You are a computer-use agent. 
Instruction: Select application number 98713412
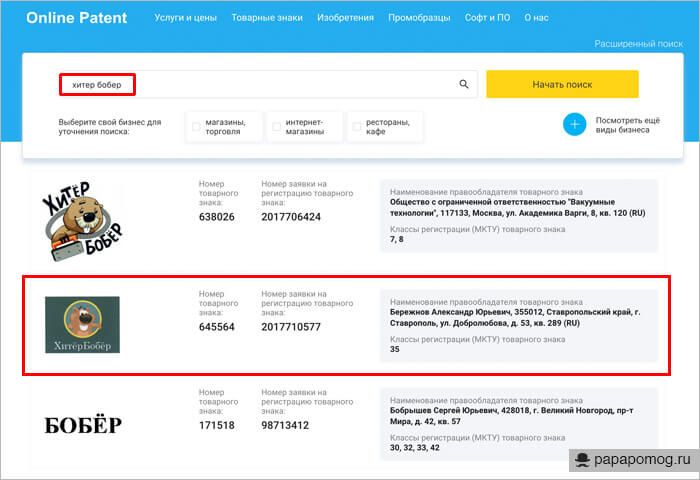pos(285,425)
